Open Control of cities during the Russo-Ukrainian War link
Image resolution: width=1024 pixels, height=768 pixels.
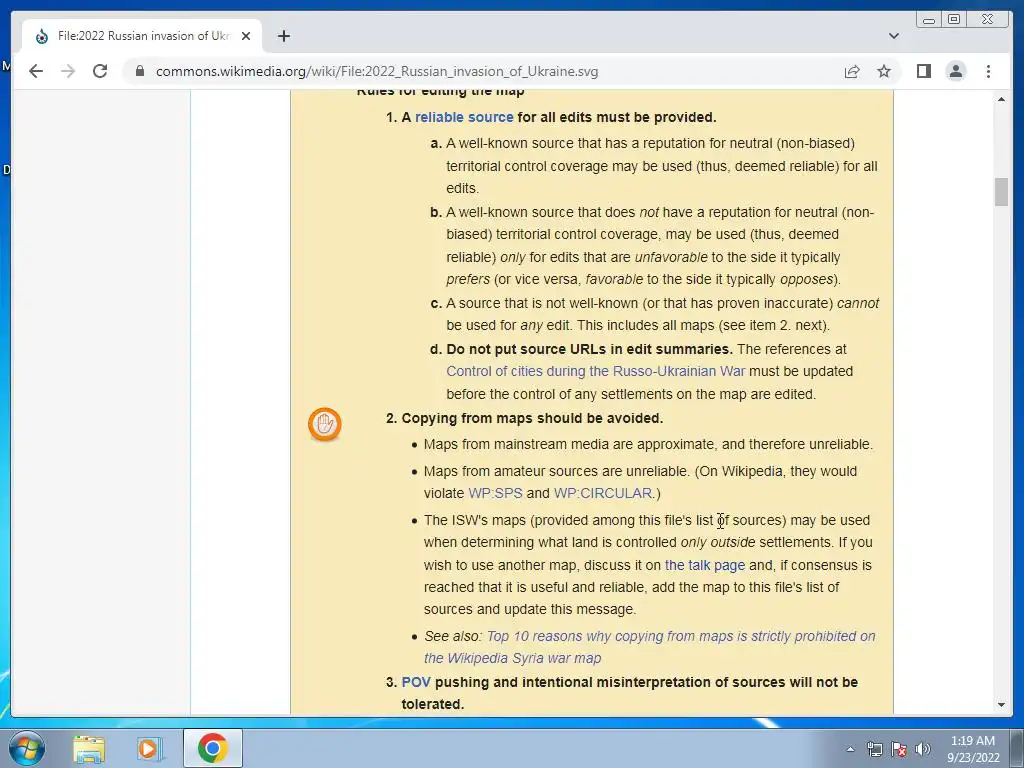coord(595,372)
